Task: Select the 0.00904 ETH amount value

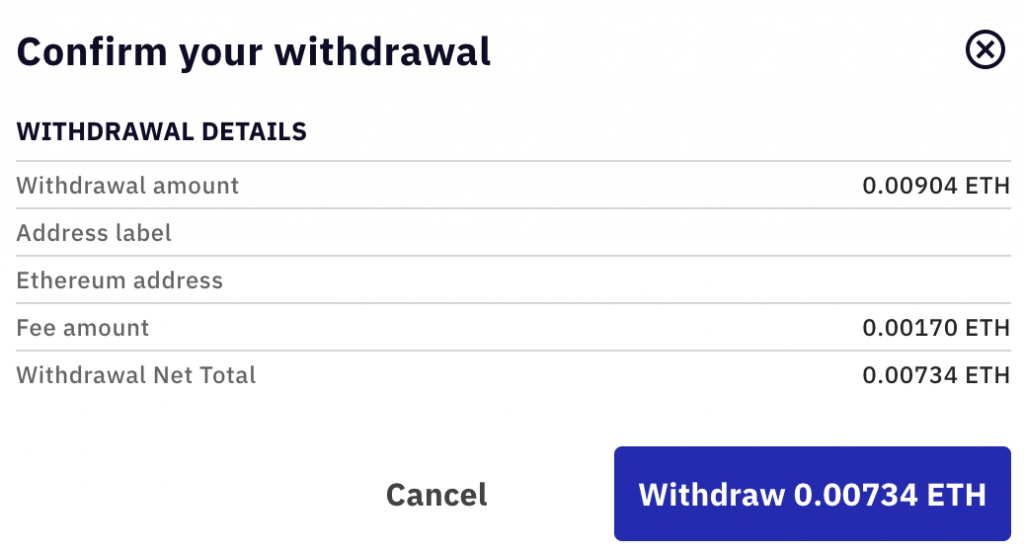Action: click(936, 185)
